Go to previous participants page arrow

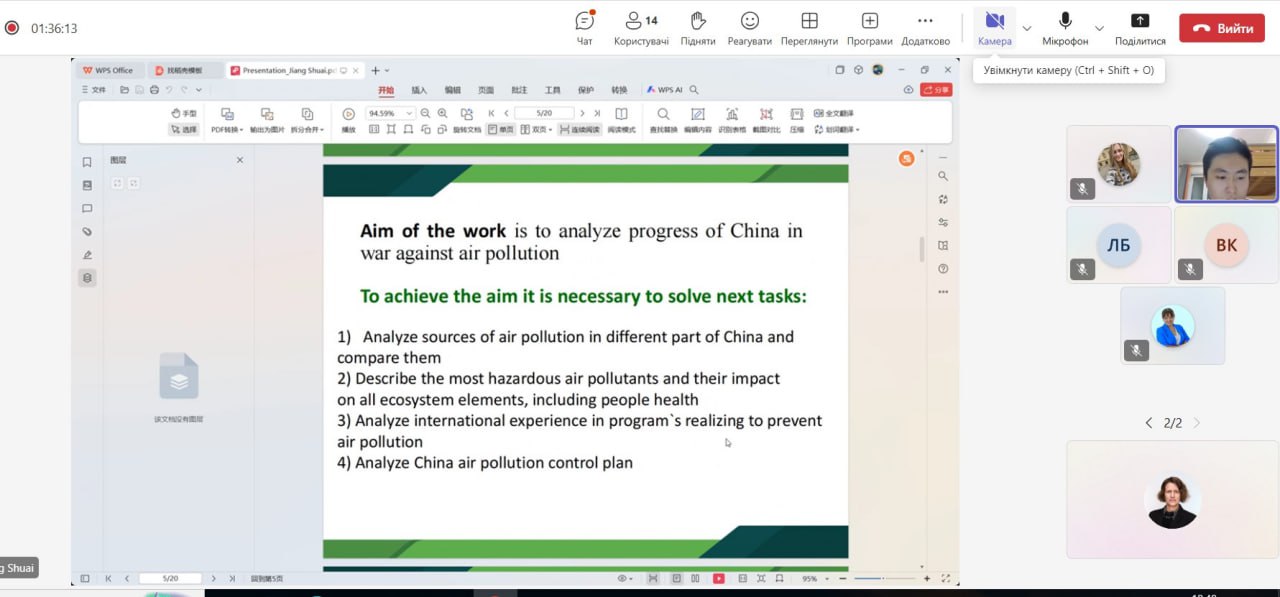(x=1148, y=423)
